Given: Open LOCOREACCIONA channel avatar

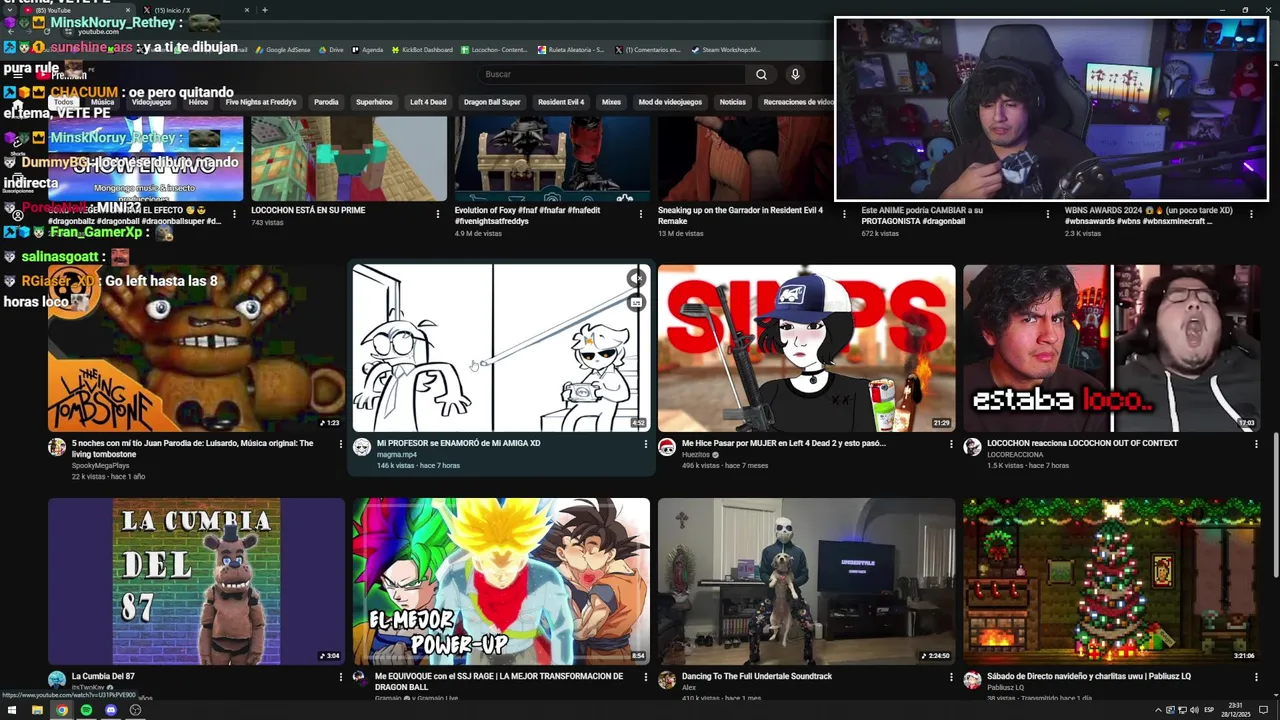Looking at the screenshot, I should tap(972, 447).
